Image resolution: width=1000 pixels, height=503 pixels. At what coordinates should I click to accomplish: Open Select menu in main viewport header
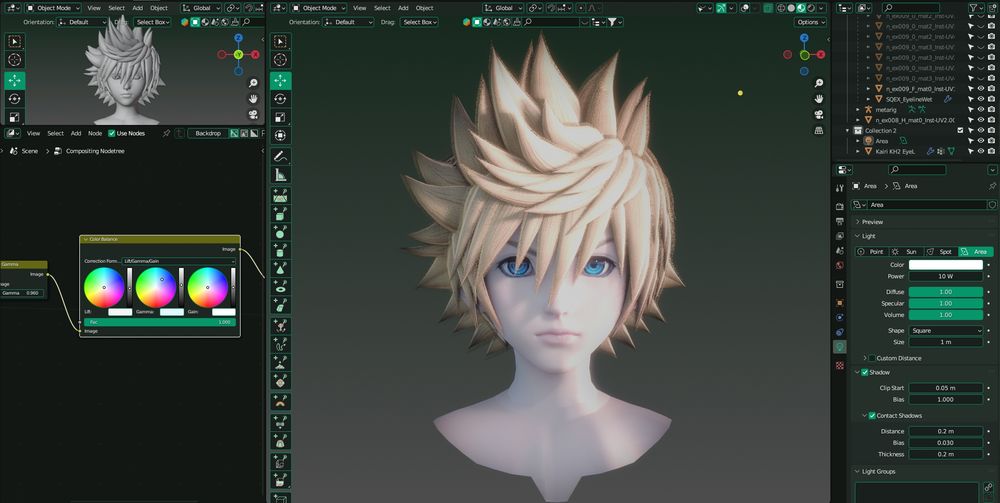[382, 8]
